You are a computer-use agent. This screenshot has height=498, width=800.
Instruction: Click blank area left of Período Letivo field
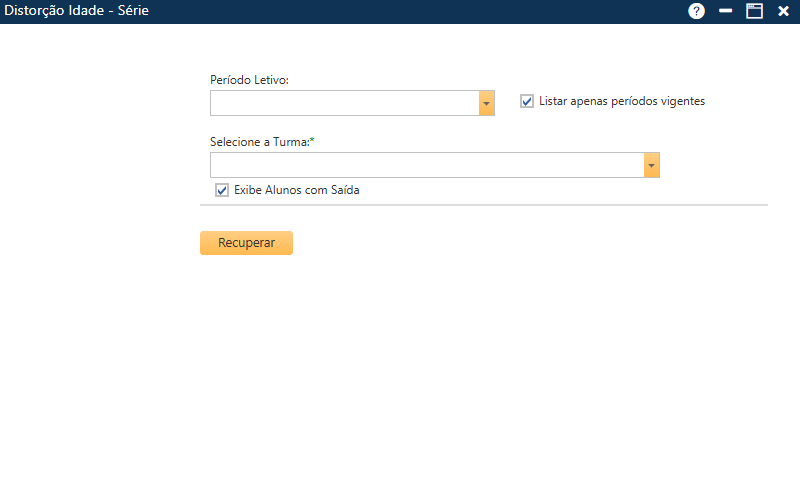pyautogui.click(x=100, y=103)
